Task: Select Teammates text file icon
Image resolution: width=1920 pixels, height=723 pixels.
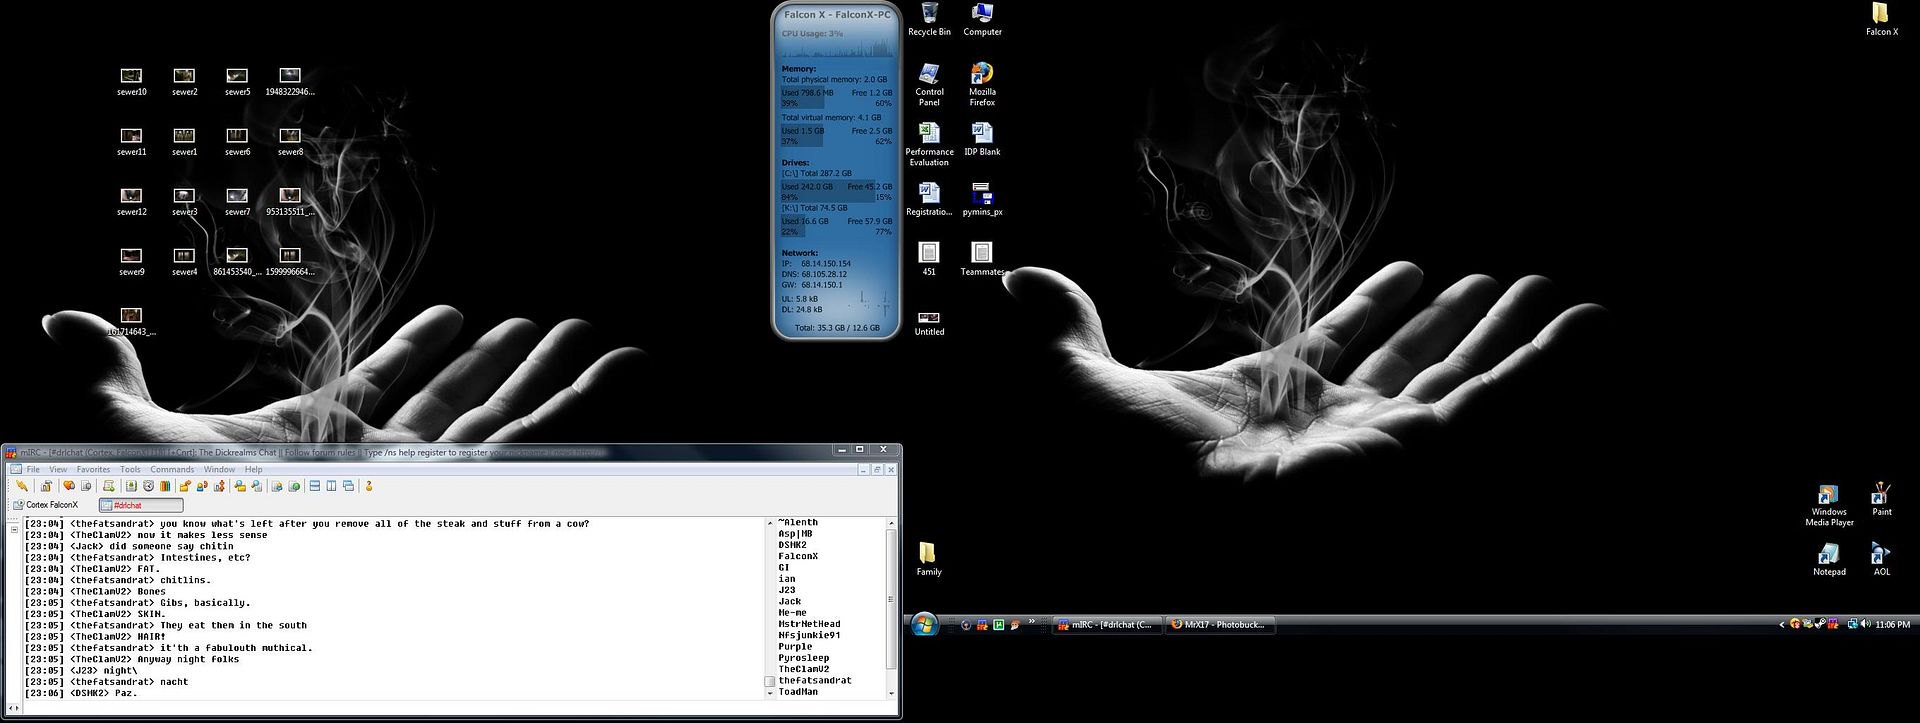Action: coord(982,260)
